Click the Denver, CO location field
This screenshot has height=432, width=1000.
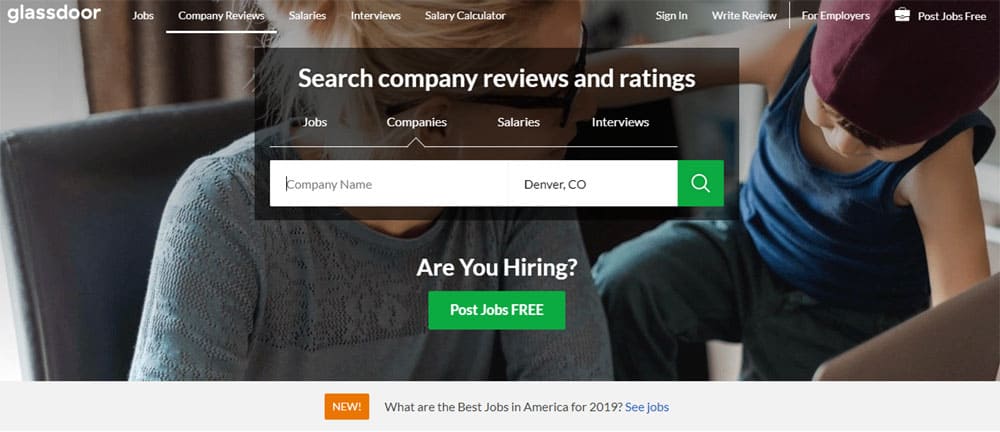click(593, 183)
